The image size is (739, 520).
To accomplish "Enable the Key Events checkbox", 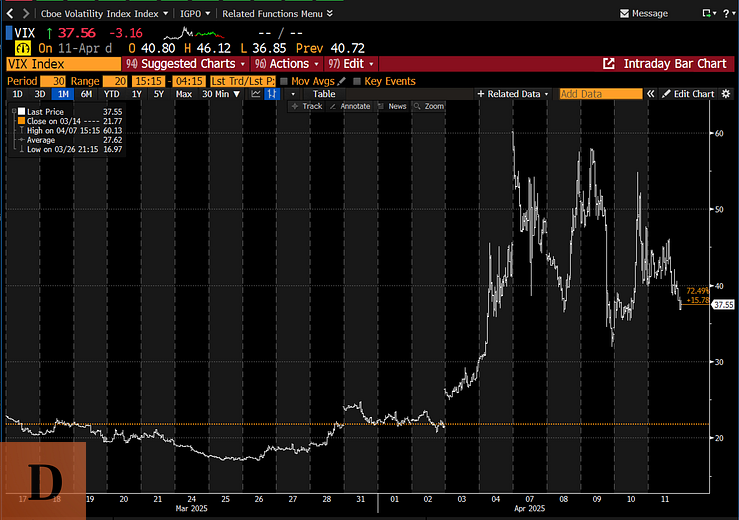I will (x=357, y=81).
